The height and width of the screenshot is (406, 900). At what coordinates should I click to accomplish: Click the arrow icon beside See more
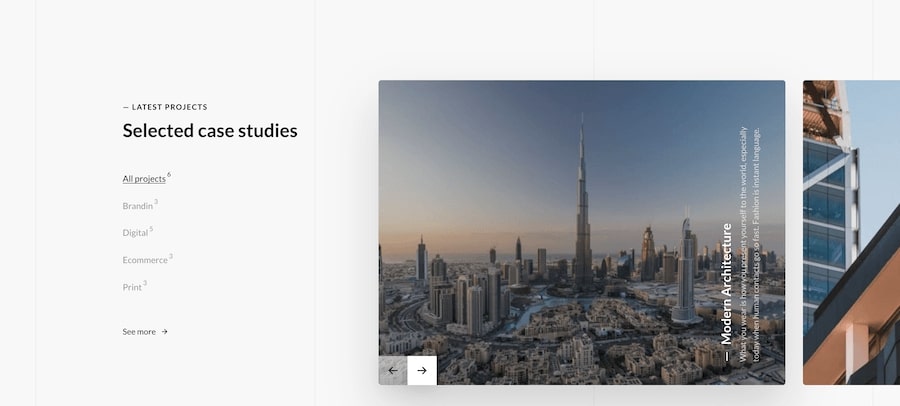(165, 332)
